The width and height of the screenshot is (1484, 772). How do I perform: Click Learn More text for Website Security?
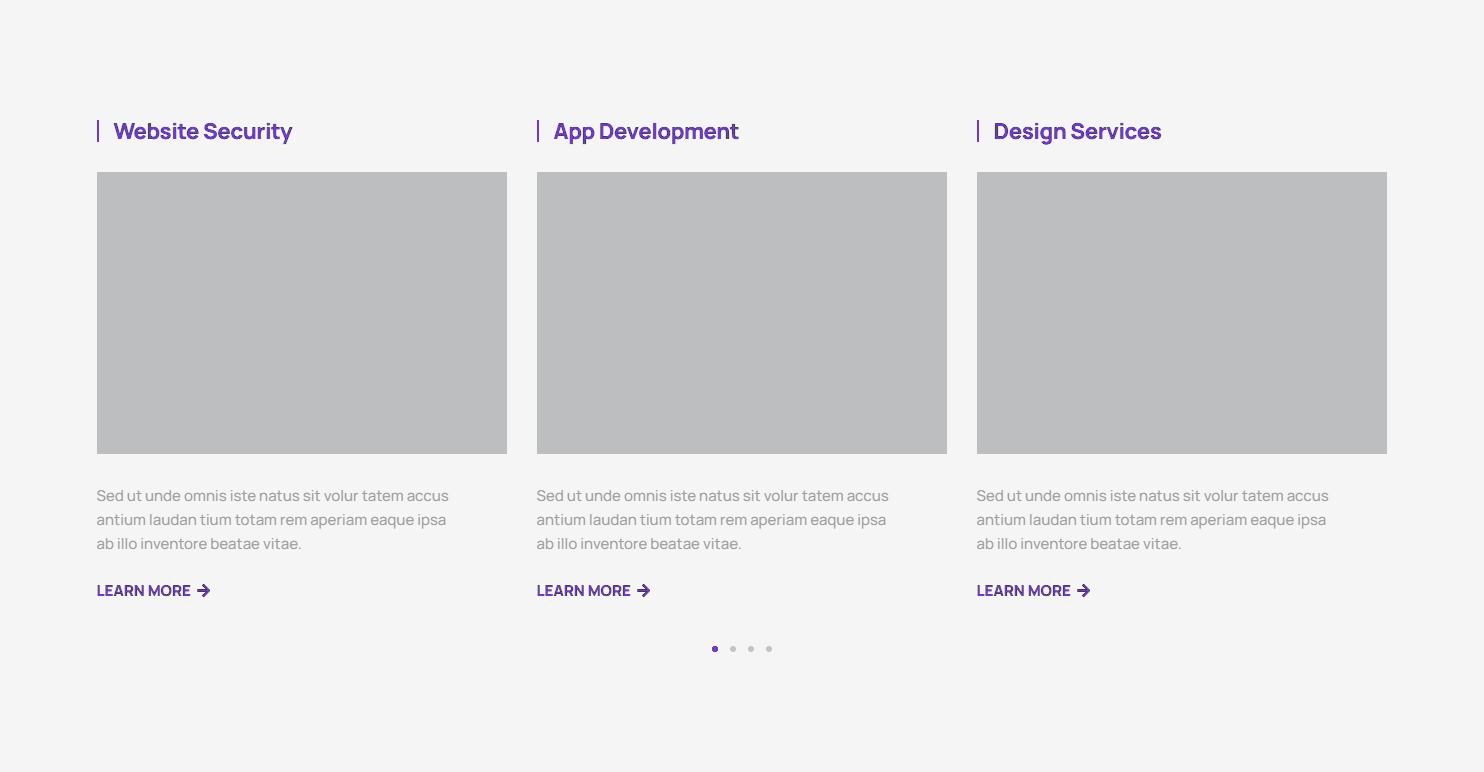[144, 591]
